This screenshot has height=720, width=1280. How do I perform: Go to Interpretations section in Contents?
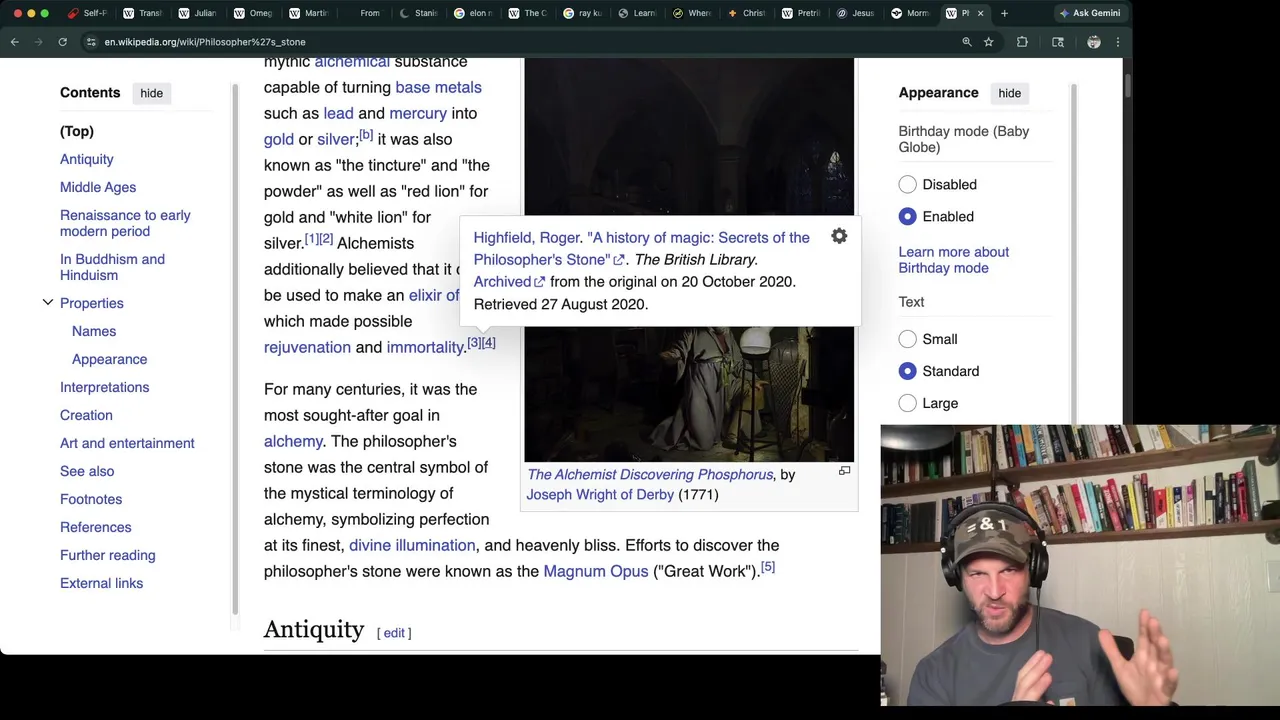(x=104, y=387)
